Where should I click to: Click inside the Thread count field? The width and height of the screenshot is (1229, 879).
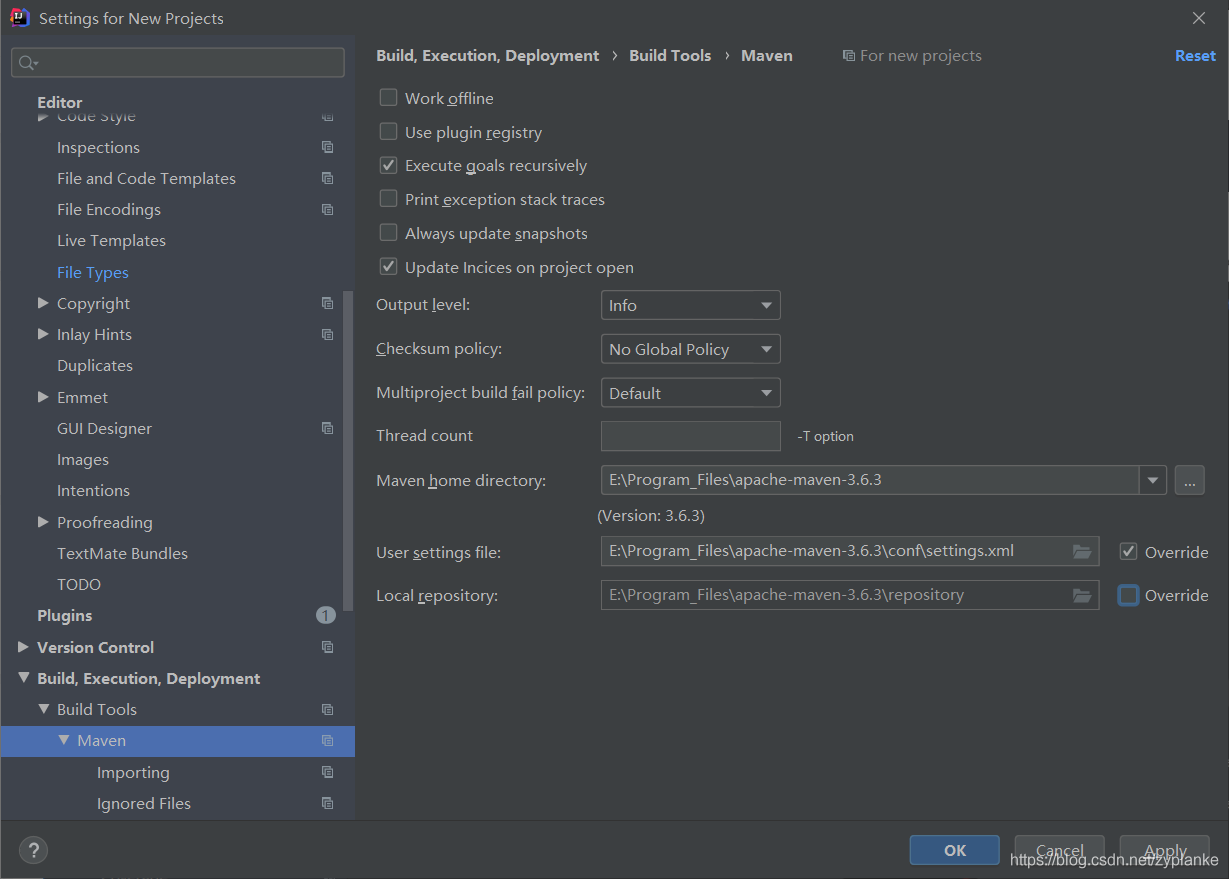[x=690, y=436]
